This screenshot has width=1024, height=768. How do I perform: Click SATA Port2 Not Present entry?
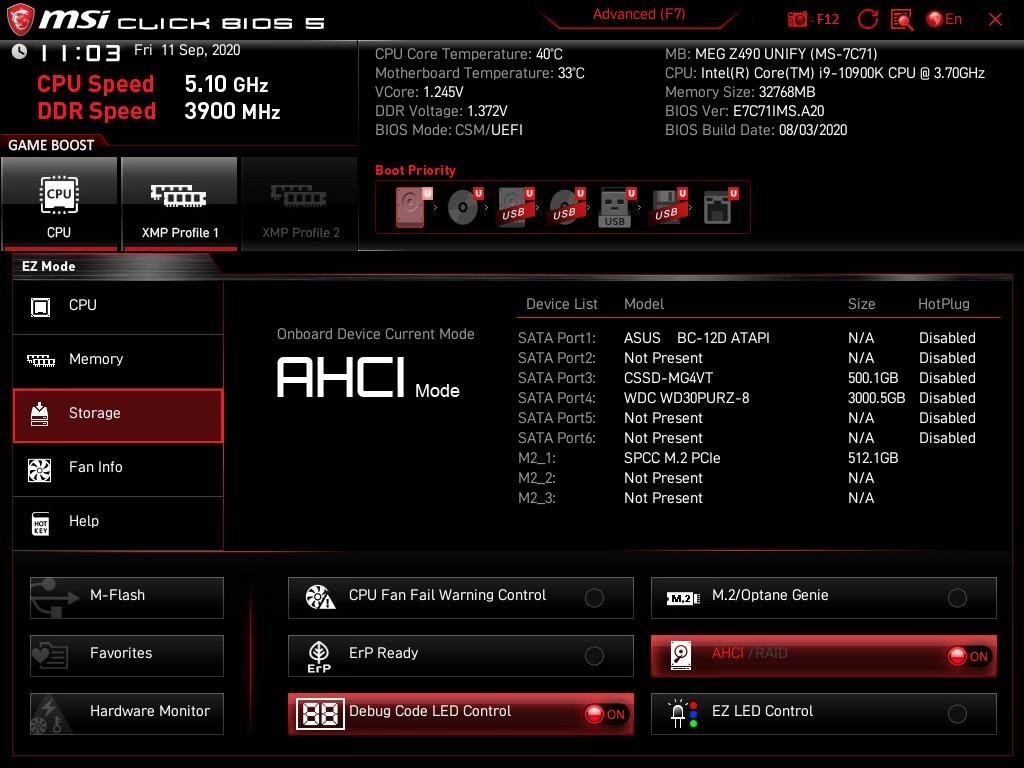pyautogui.click(x=663, y=359)
